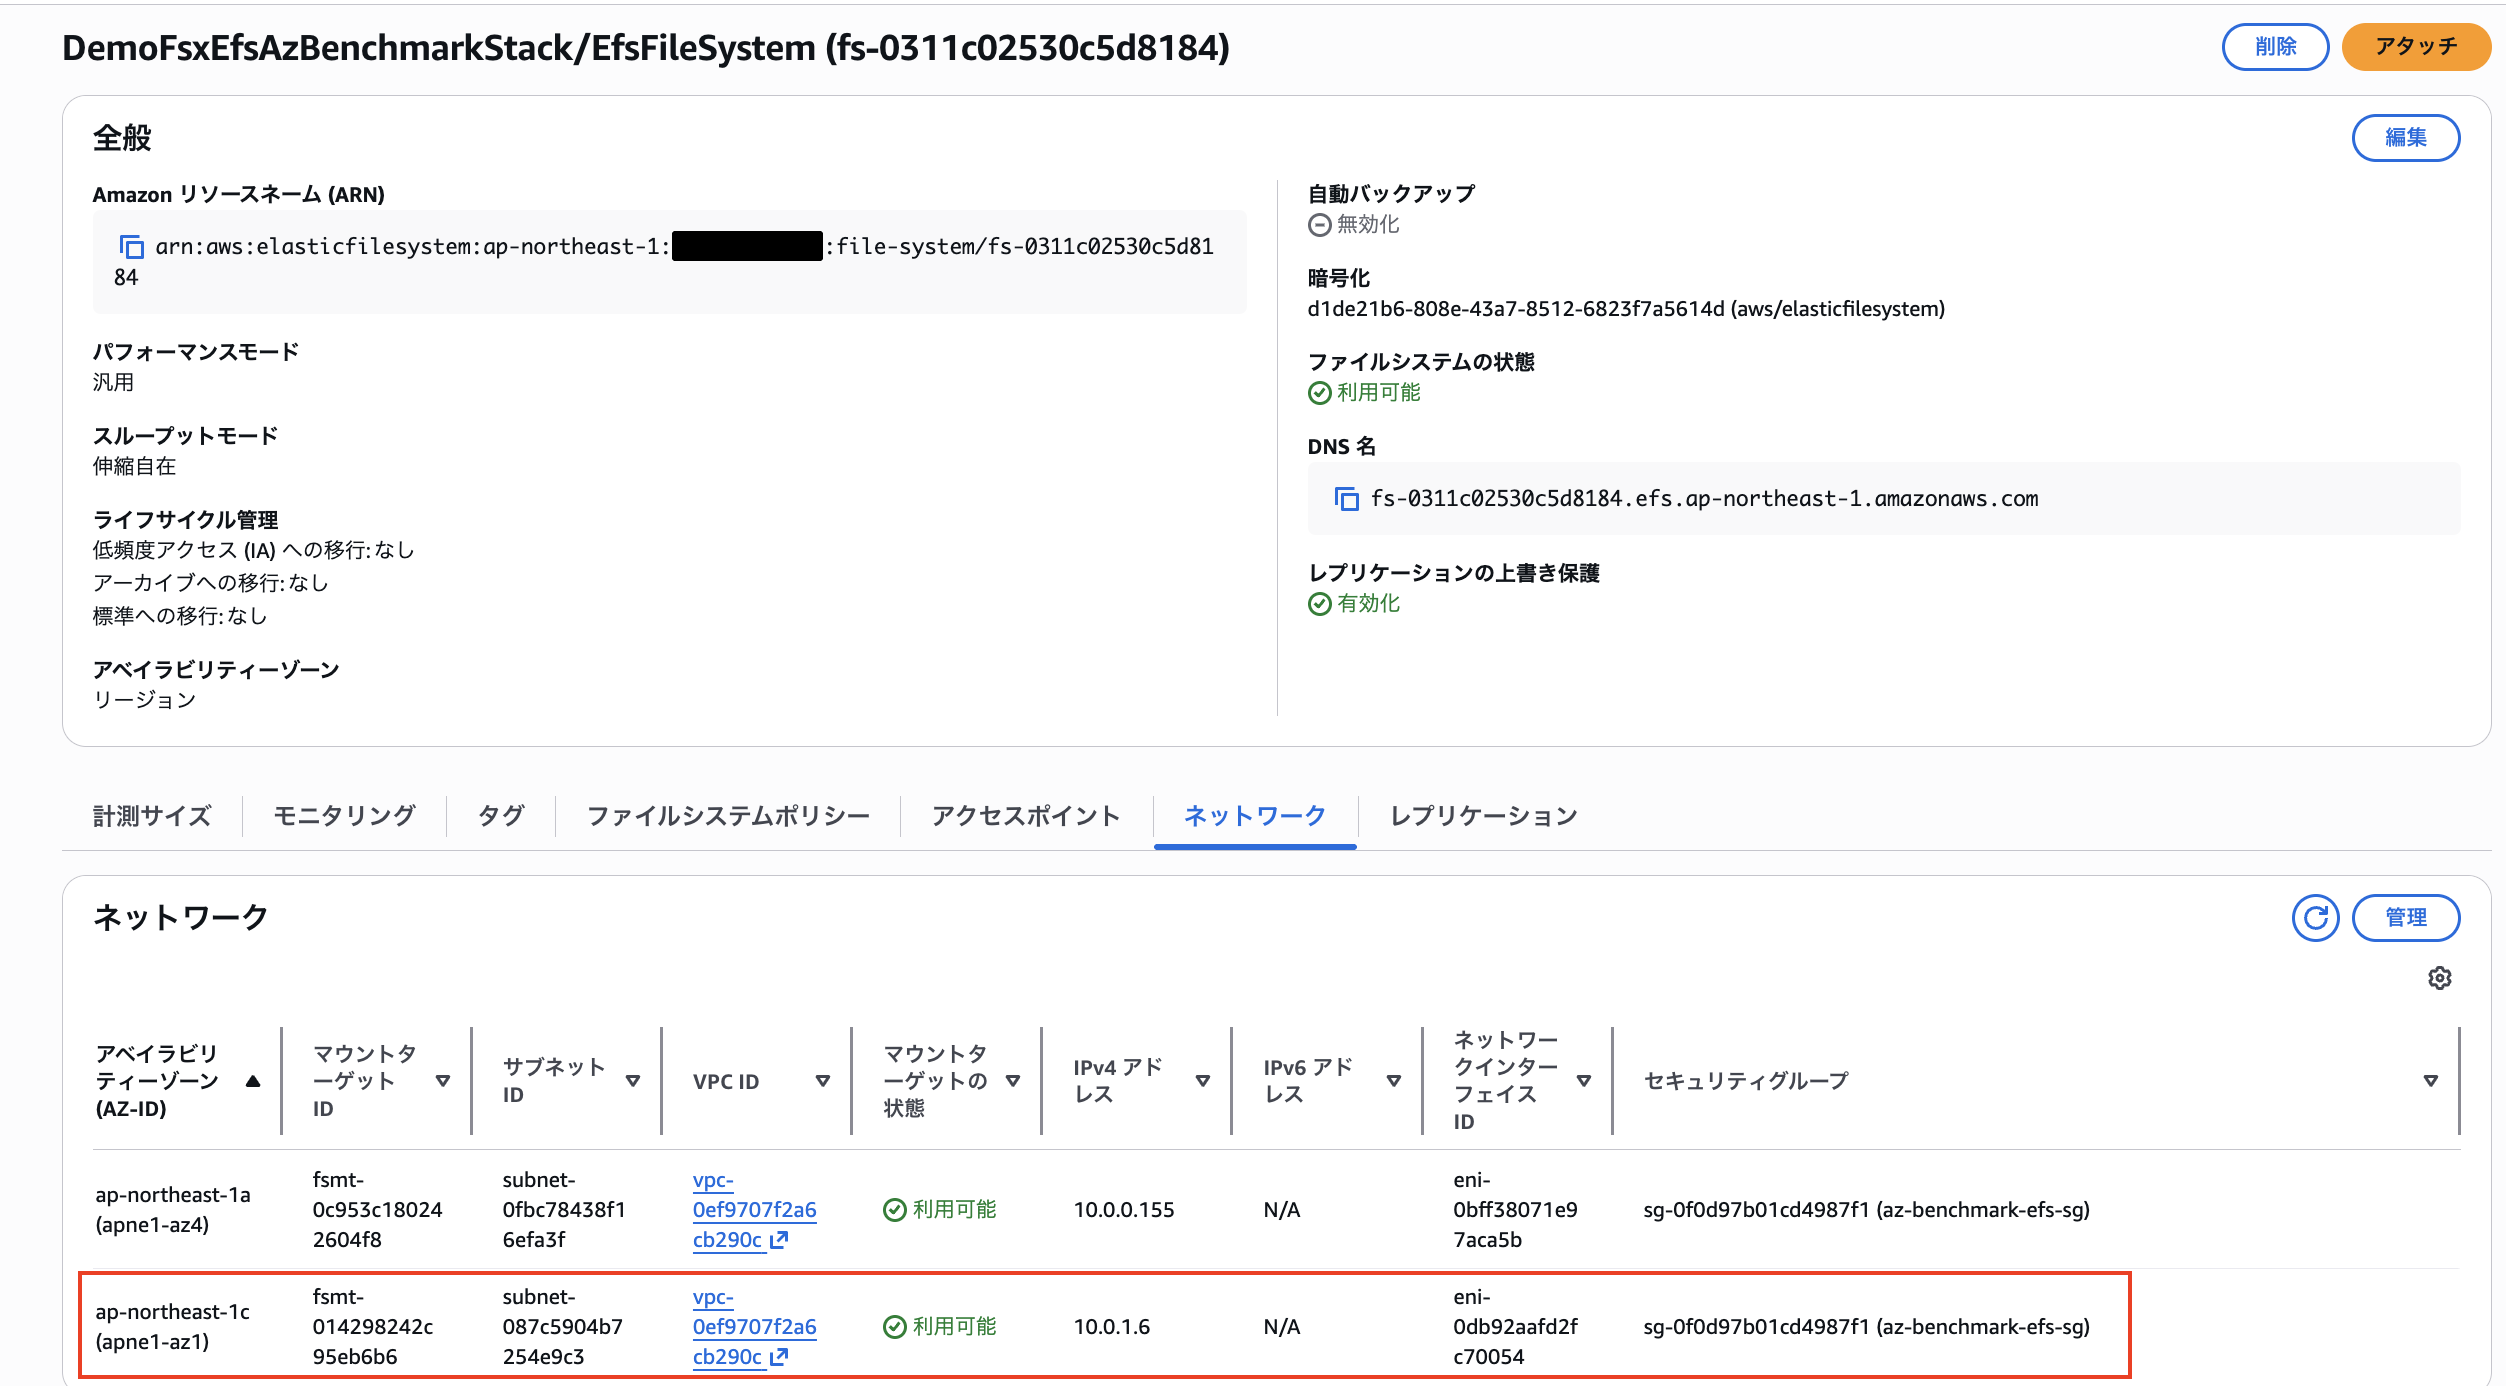The image size is (2506, 1386).
Task: Open the マウントターゲット ID column filter
Action: point(441,1081)
